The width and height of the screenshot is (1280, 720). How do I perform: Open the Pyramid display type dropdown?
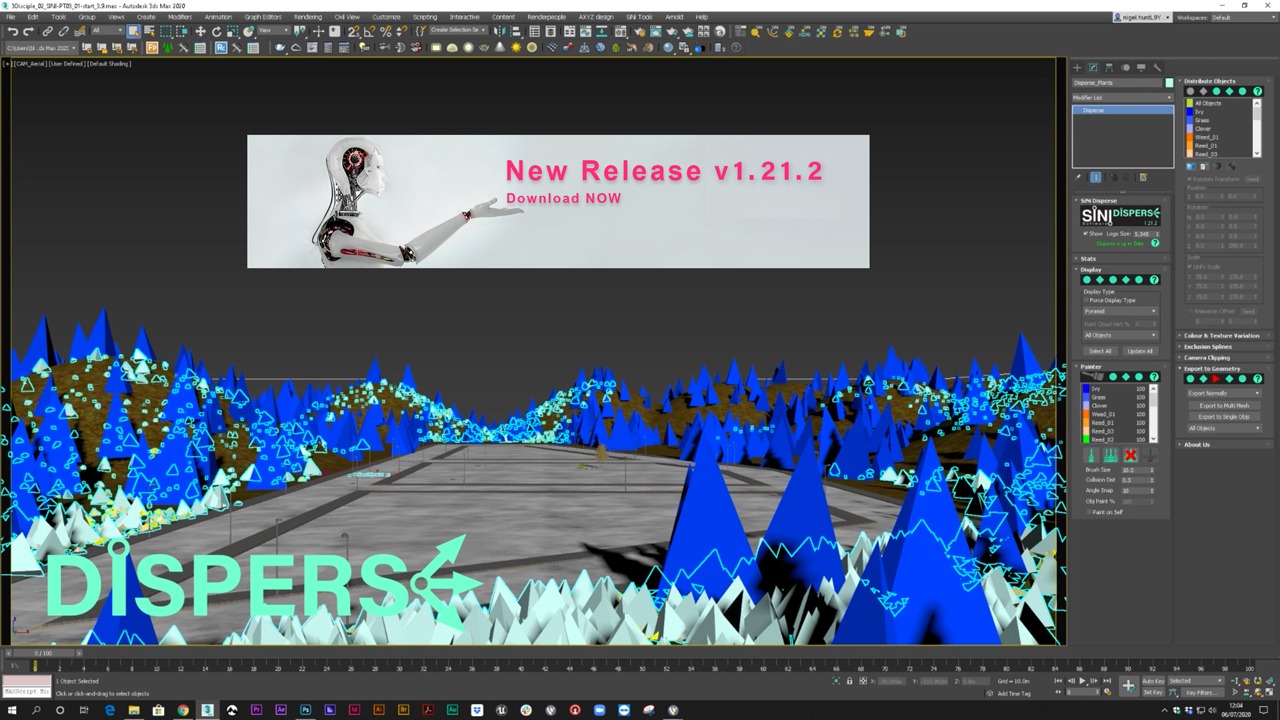pyautogui.click(x=1120, y=311)
